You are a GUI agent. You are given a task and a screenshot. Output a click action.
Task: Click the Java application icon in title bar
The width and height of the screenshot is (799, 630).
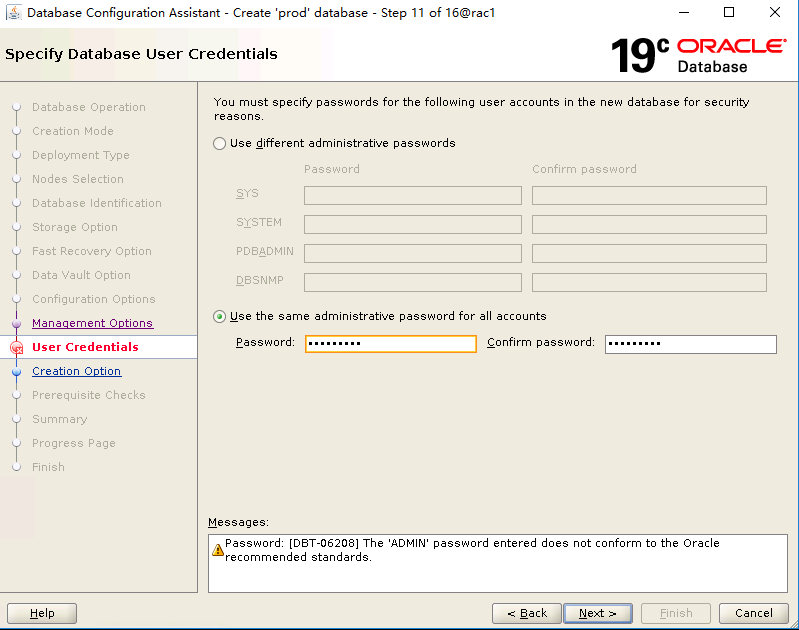coord(14,12)
